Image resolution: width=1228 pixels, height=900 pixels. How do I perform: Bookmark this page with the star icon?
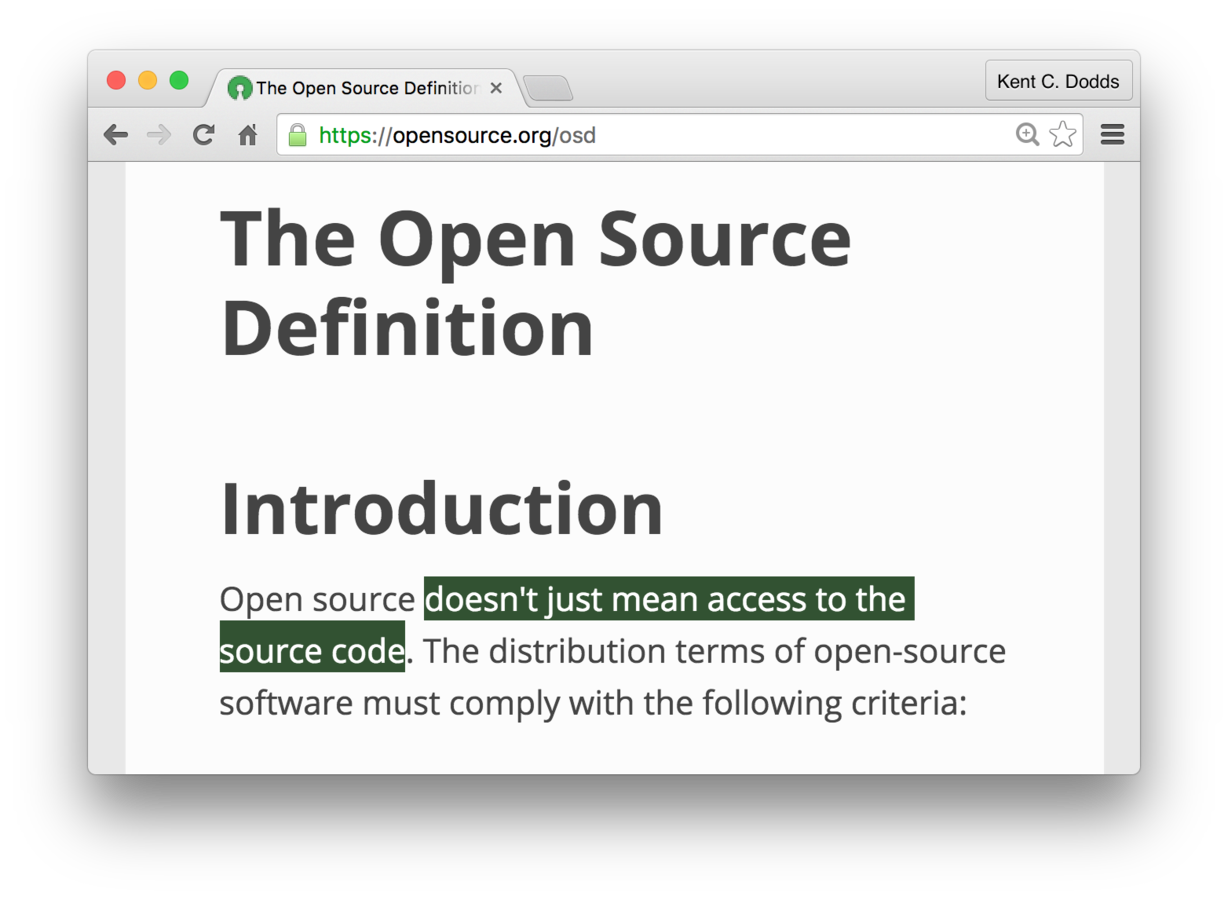1063,134
